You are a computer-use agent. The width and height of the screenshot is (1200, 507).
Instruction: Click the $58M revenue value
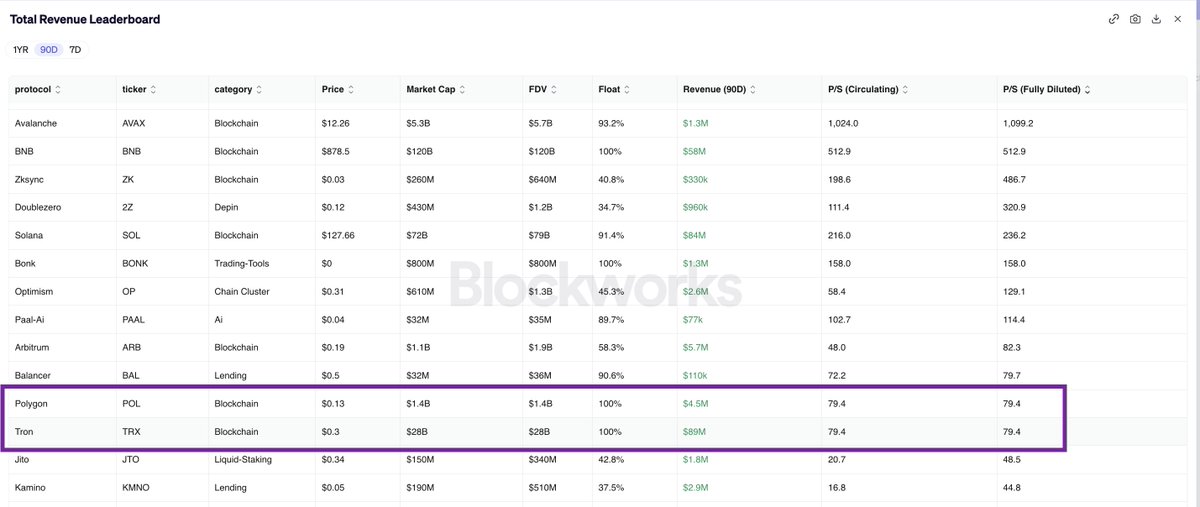click(x=694, y=151)
